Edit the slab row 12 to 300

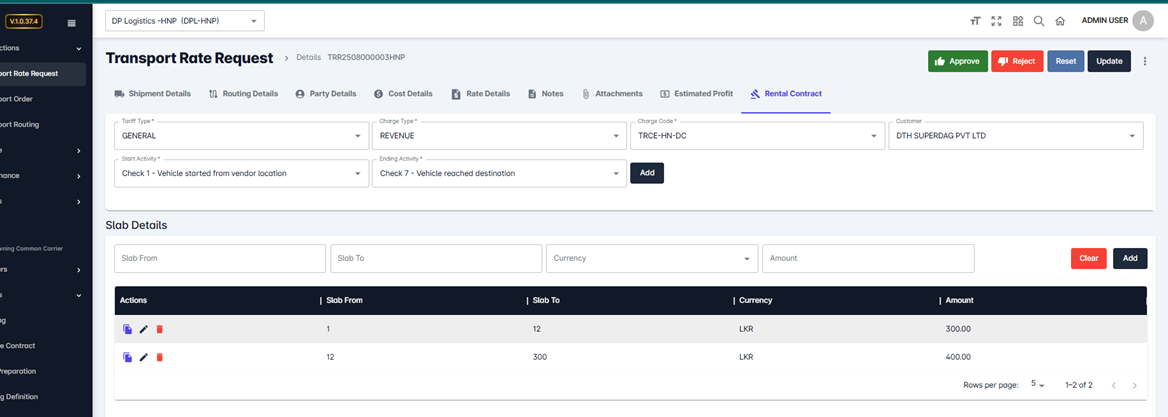click(143, 357)
